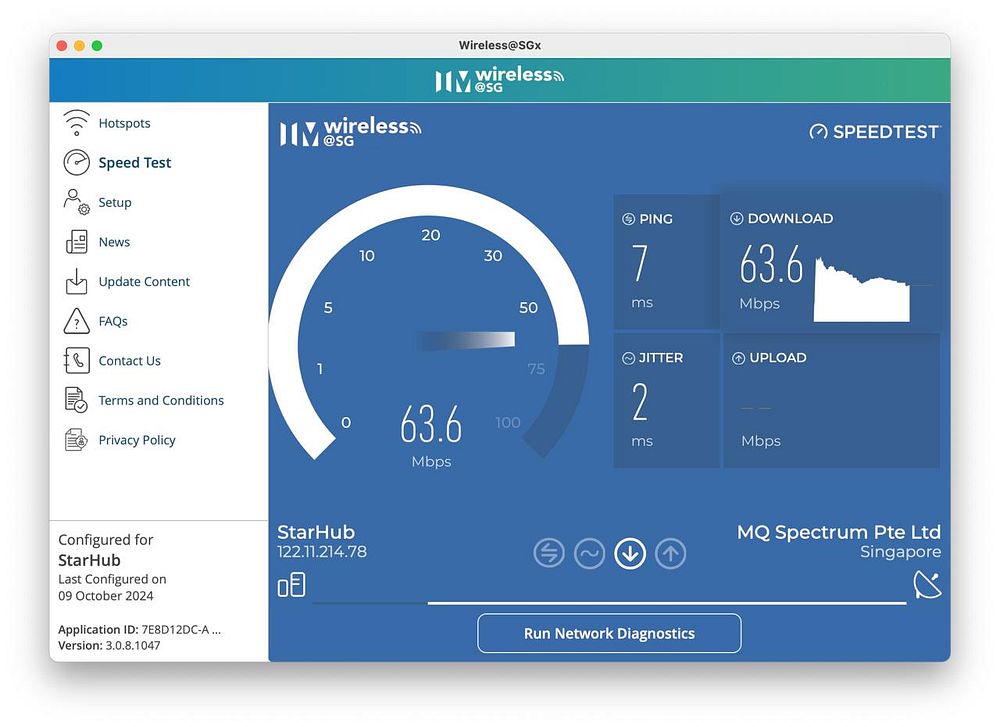The image size is (1000, 727).
Task: Click the Version 3.0.8.1047 text
Action: coord(109,645)
